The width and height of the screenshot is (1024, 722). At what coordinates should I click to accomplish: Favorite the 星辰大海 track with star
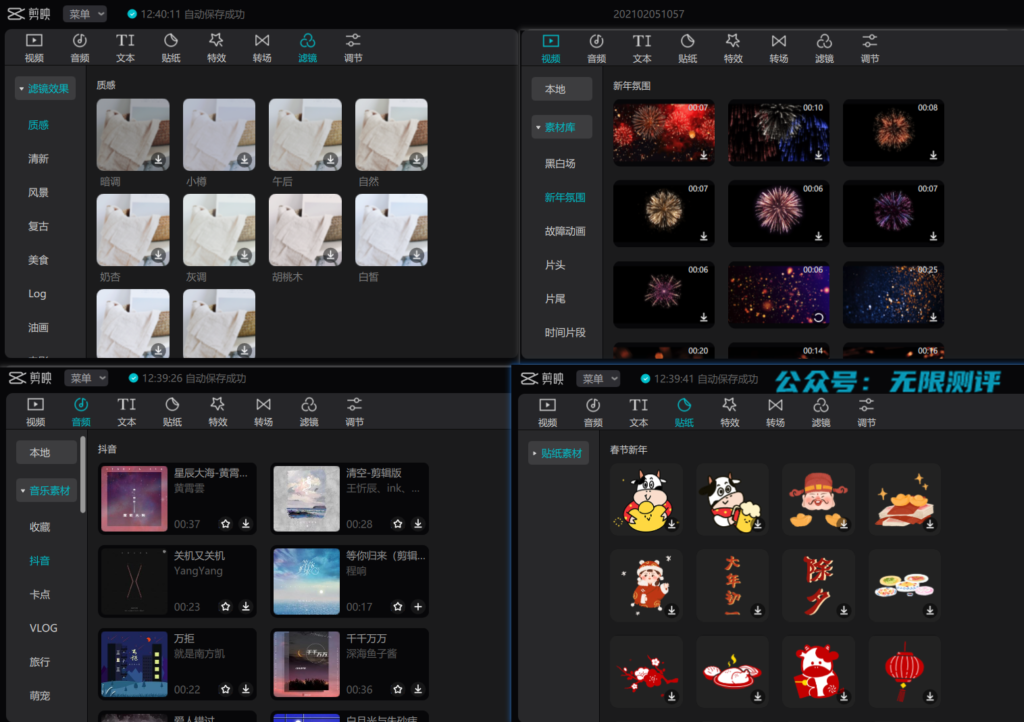point(226,523)
